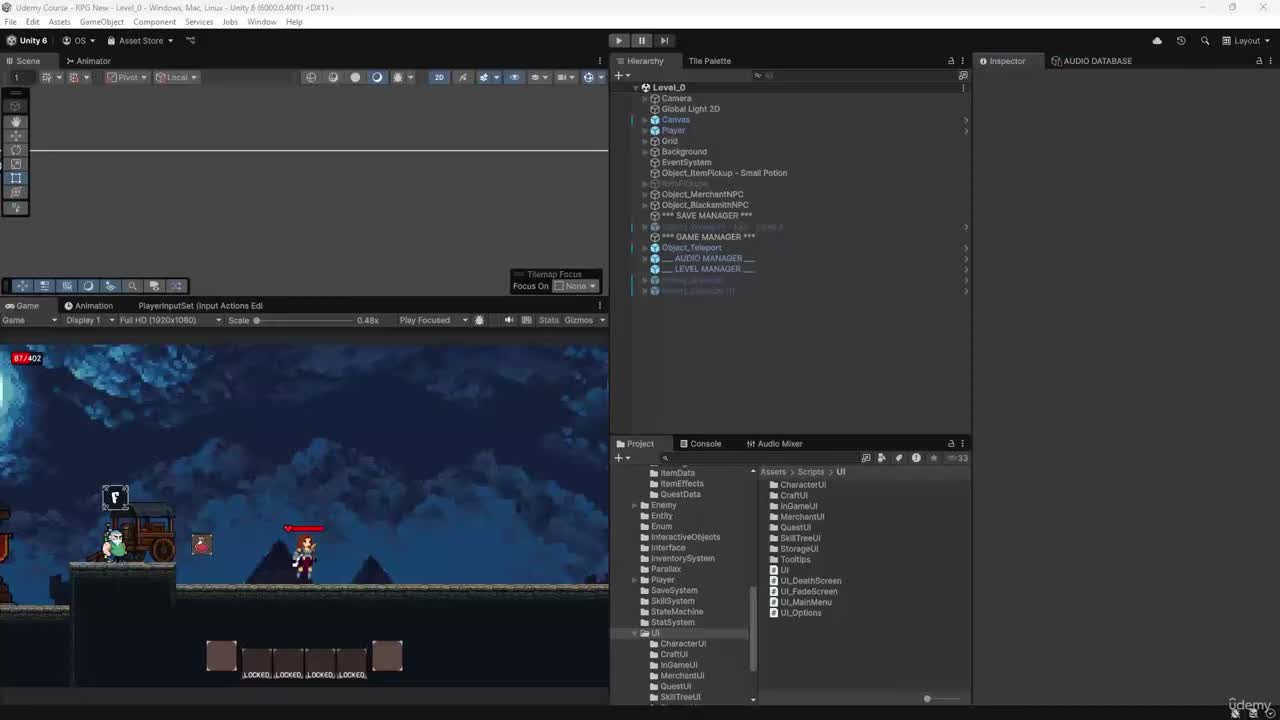The image size is (1280, 720).
Task: Open the Asset Store button
Action: click(141, 41)
